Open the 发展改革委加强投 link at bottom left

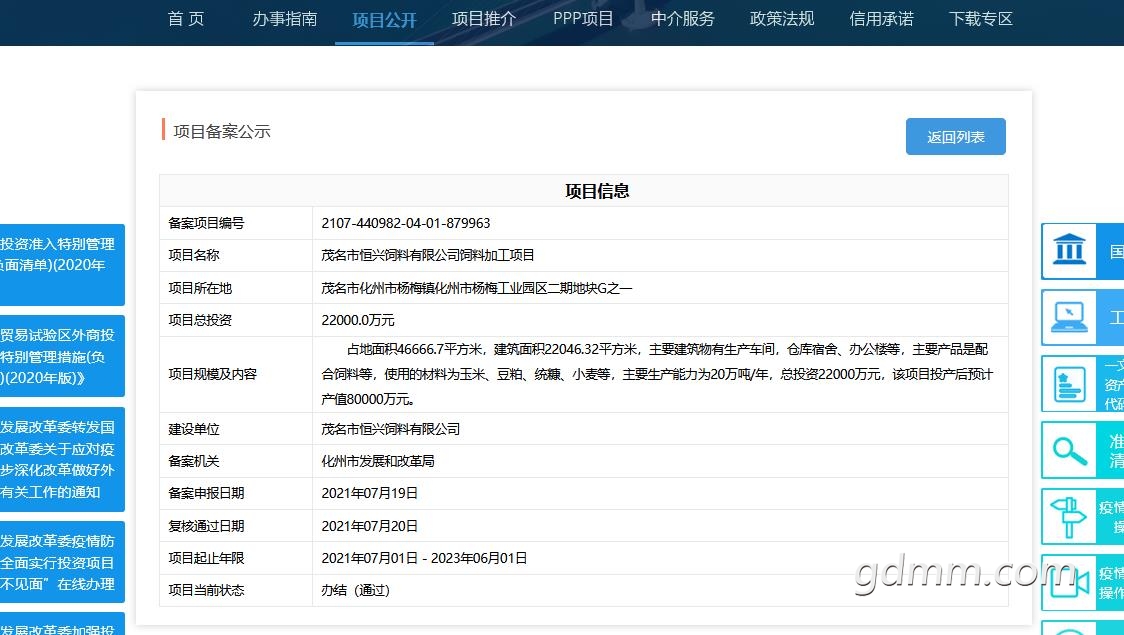coord(62,624)
